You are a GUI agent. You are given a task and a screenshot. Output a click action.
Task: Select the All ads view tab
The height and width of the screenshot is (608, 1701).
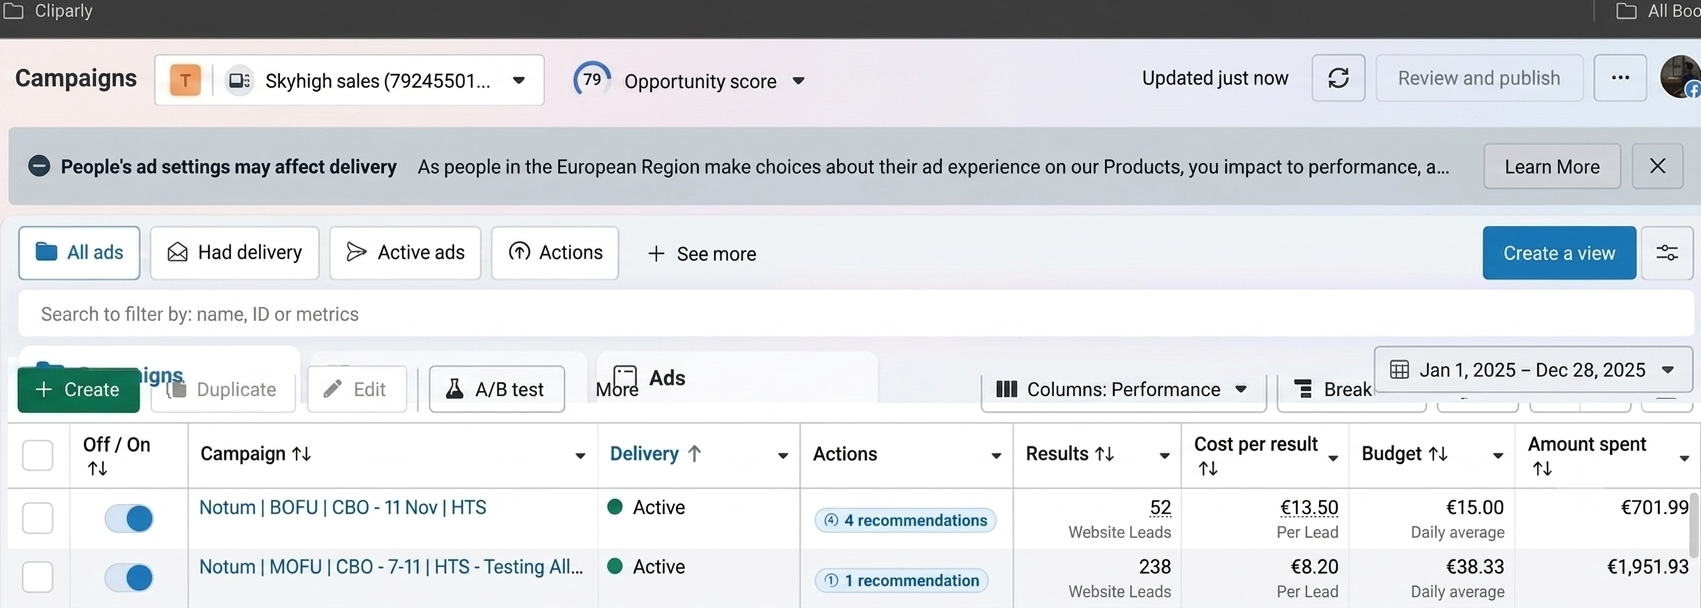coord(79,252)
